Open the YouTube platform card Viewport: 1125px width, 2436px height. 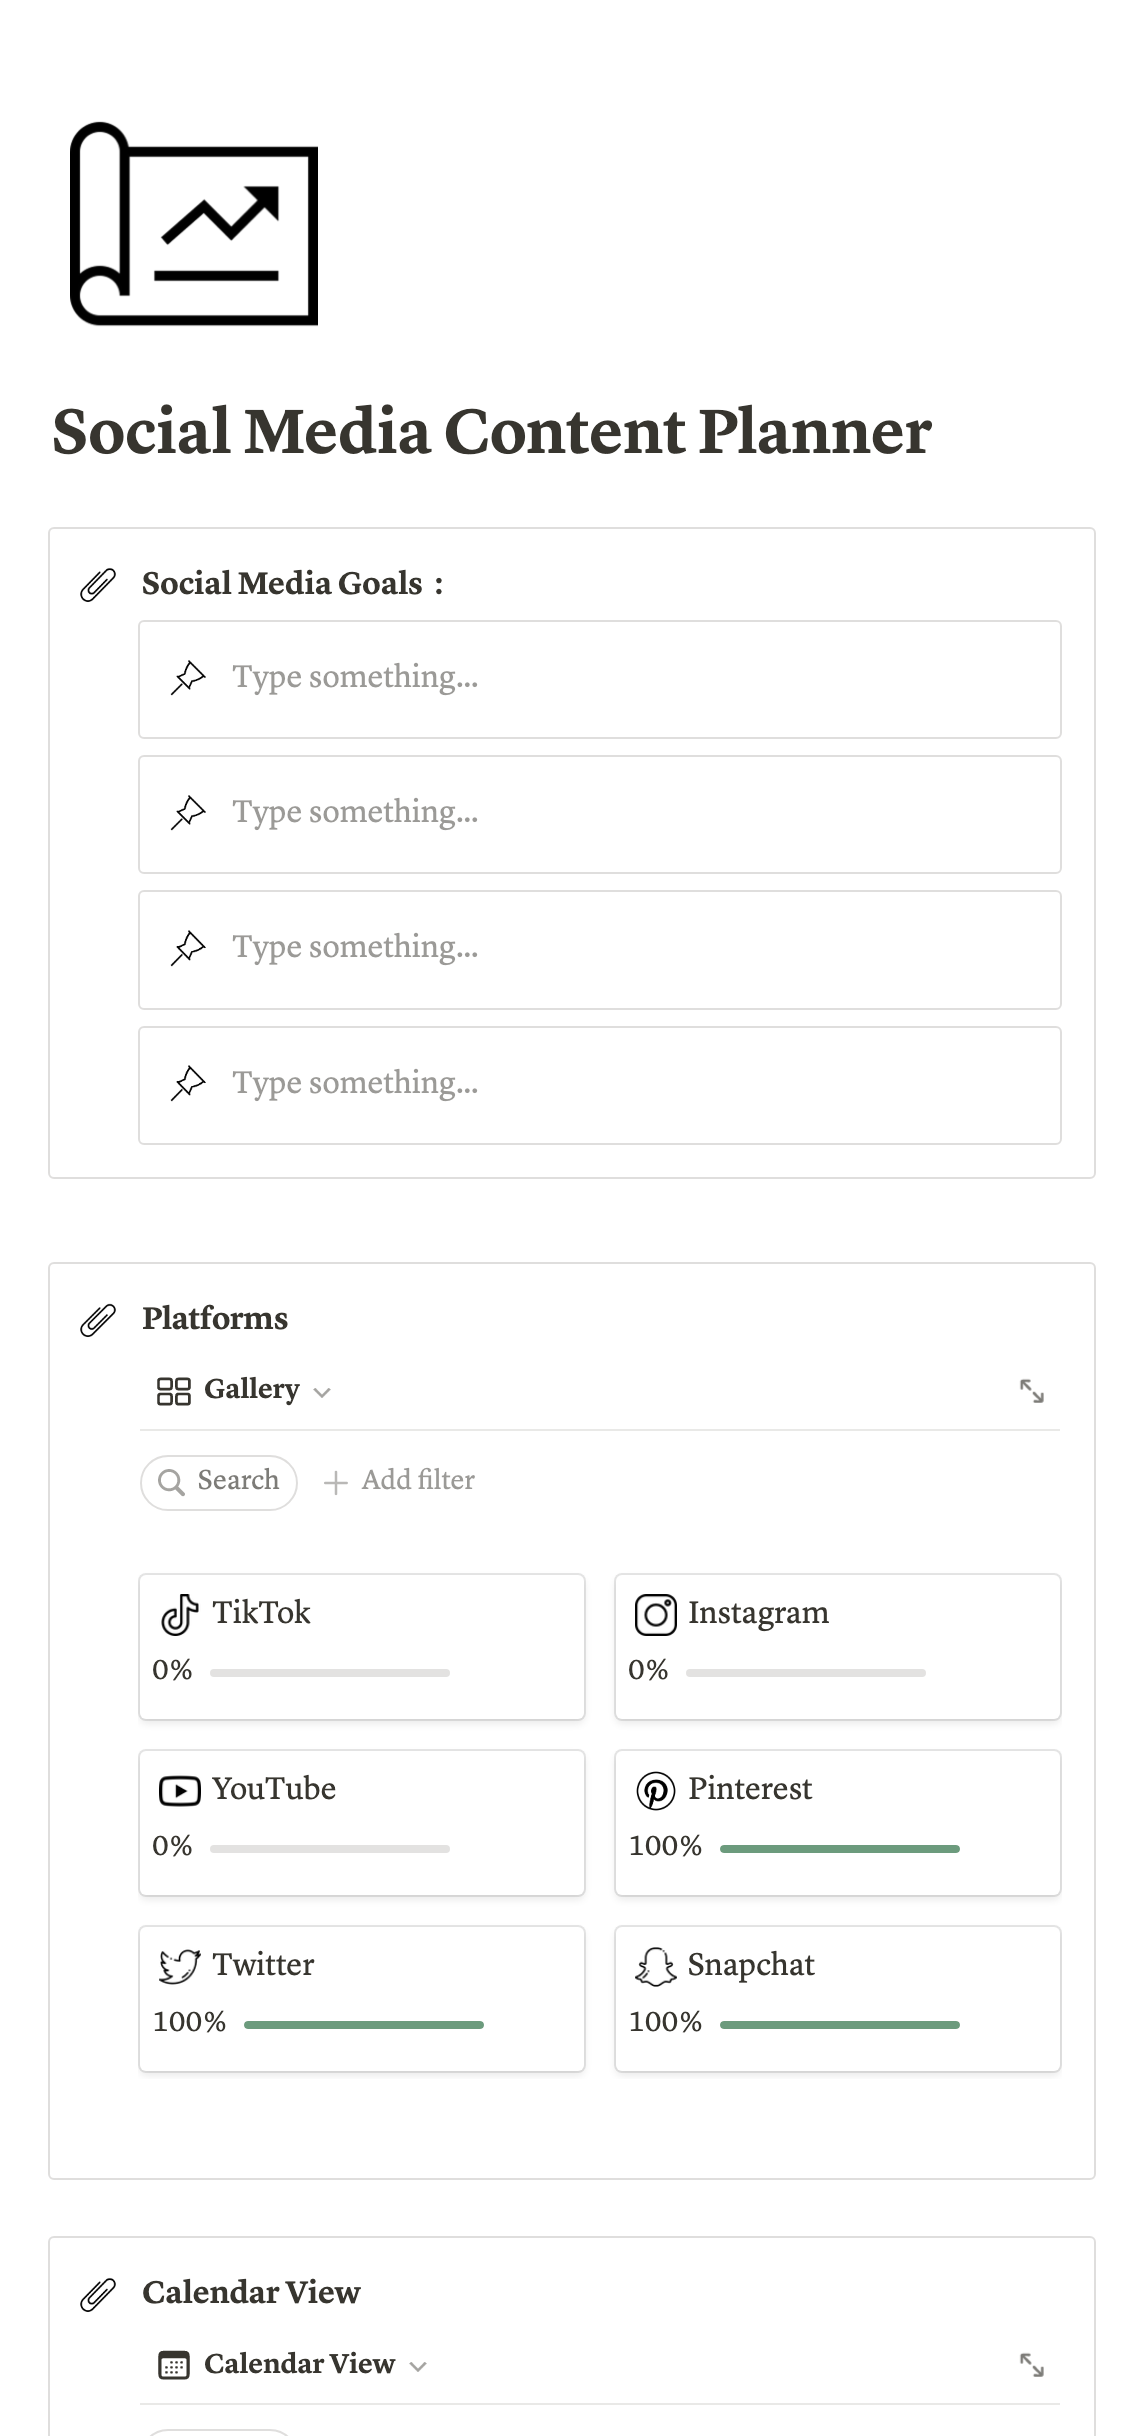click(x=362, y=1822)
